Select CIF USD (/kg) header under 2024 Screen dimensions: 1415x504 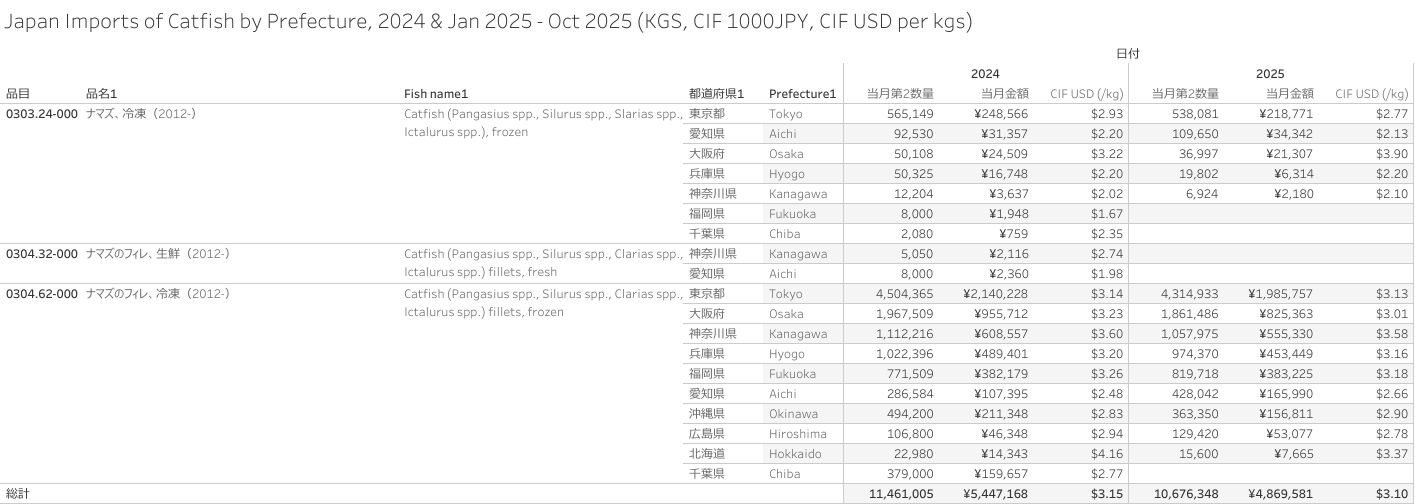[x=1087, y=94]
